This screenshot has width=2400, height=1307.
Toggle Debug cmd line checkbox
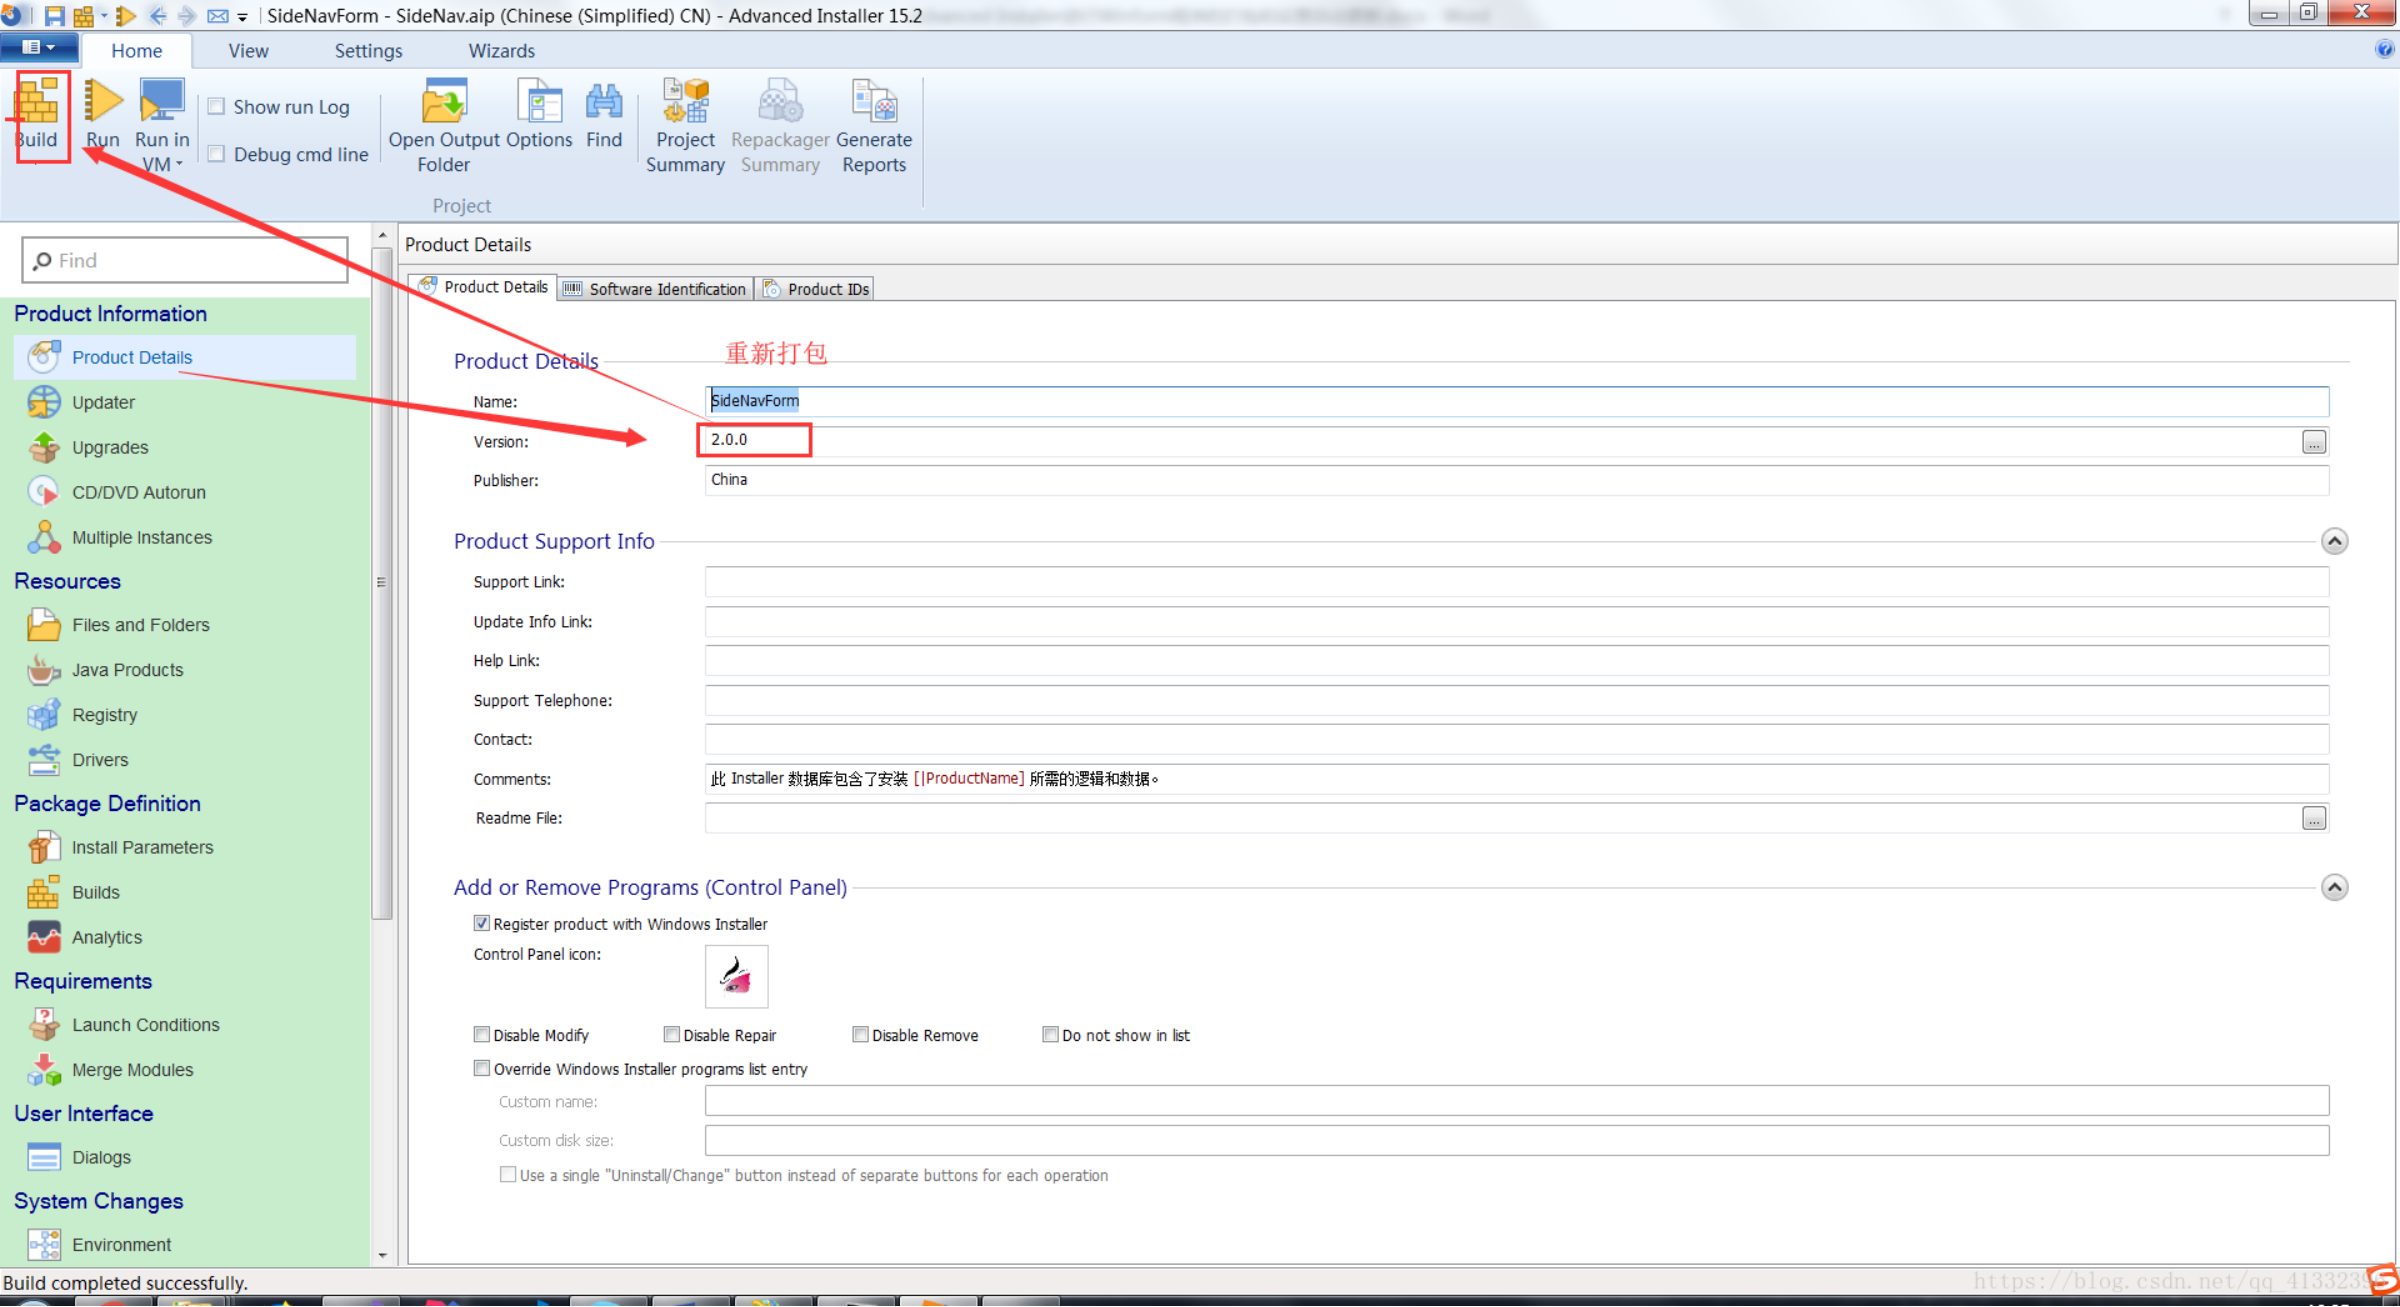(216, 153)
